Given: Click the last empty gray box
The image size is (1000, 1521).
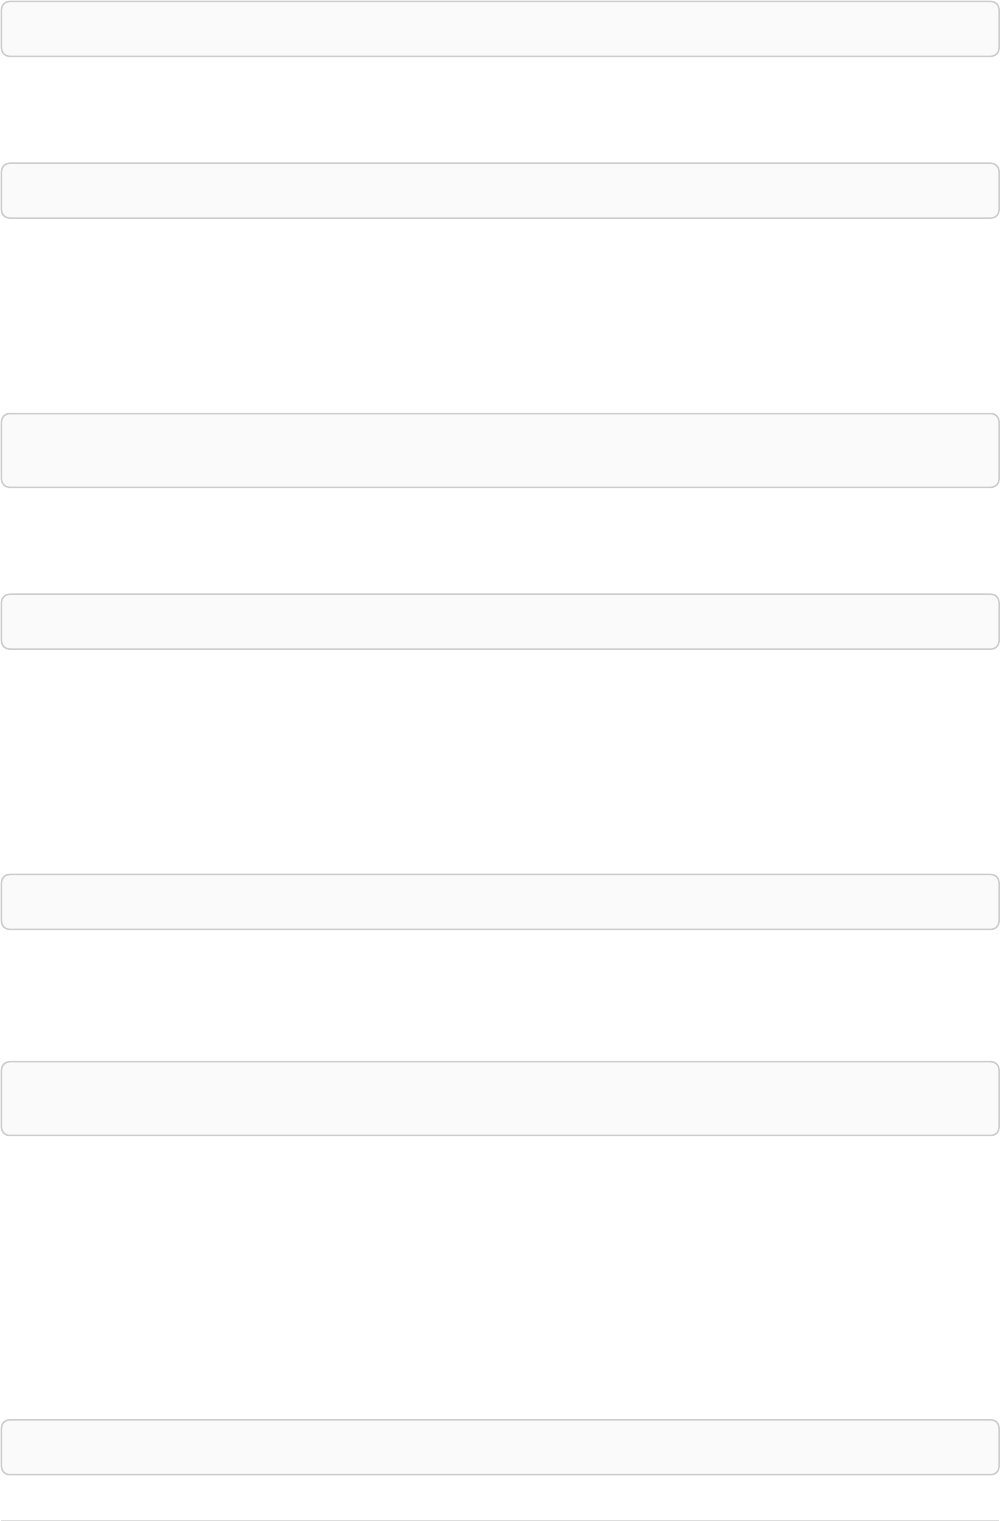Looking at the screenshot, I should point(500,1447).
